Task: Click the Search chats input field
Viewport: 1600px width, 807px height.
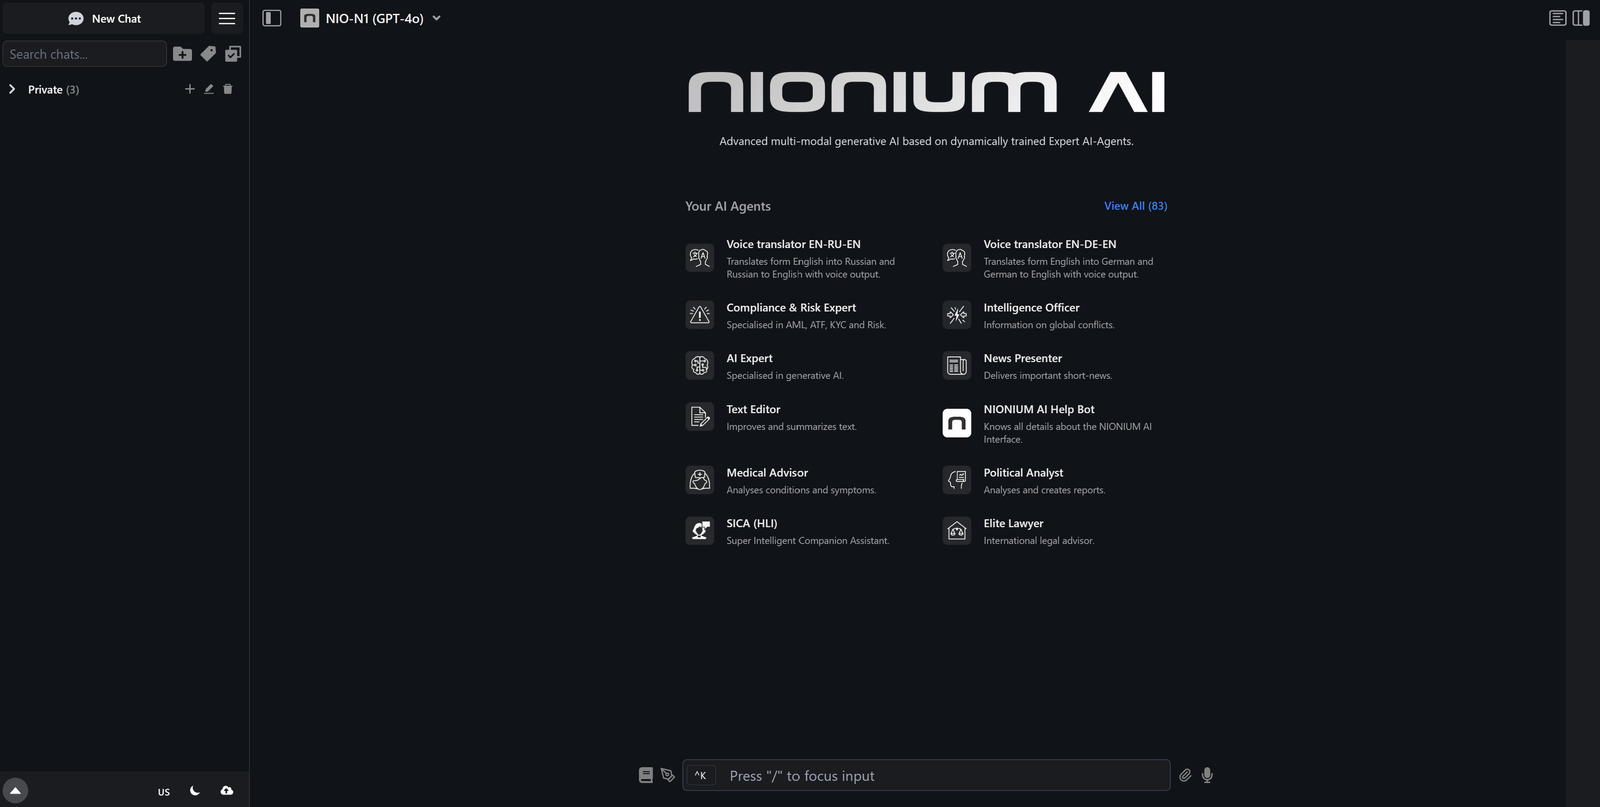Action: coord(84,54)
